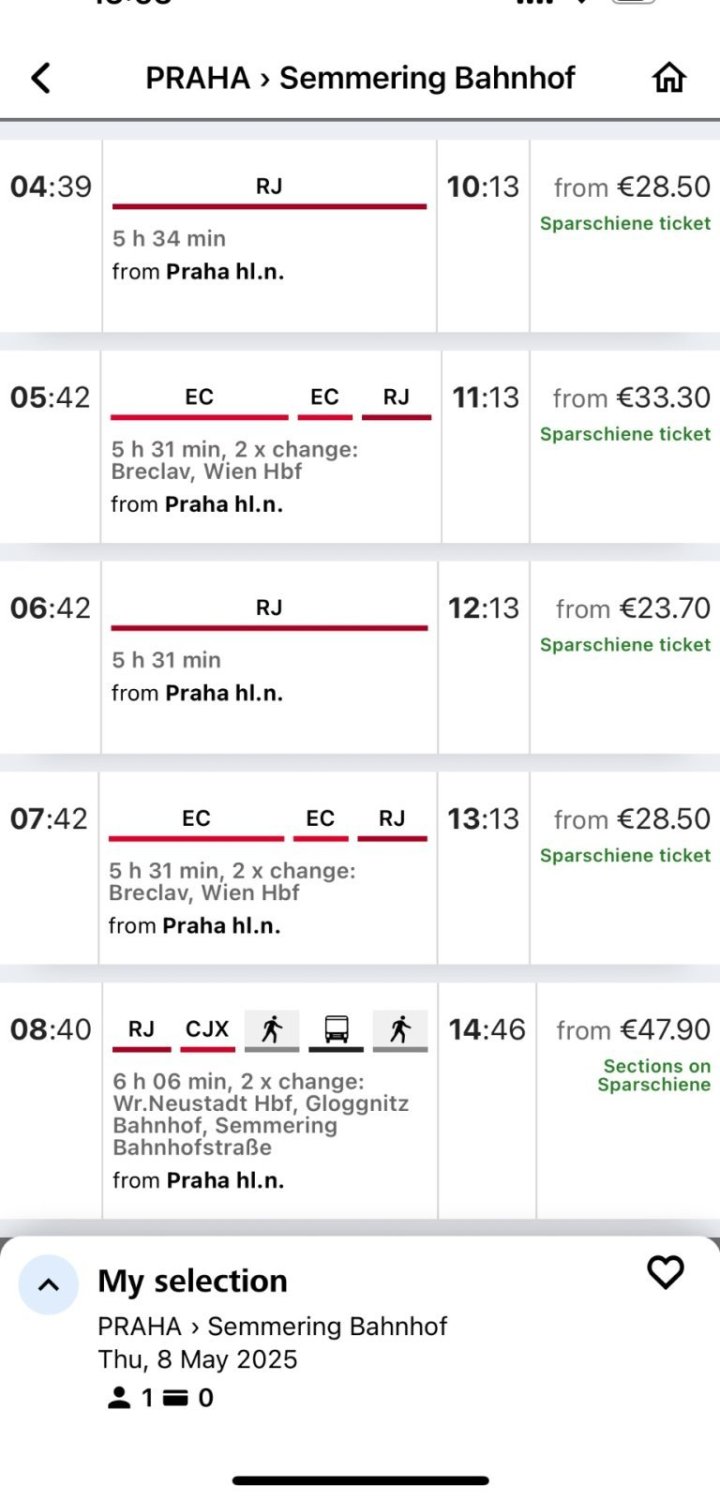Tap the from €28.50 price at 04:39
Image resolution: width=720 pixels, height=1500 pixels.
tap(632, 187)
